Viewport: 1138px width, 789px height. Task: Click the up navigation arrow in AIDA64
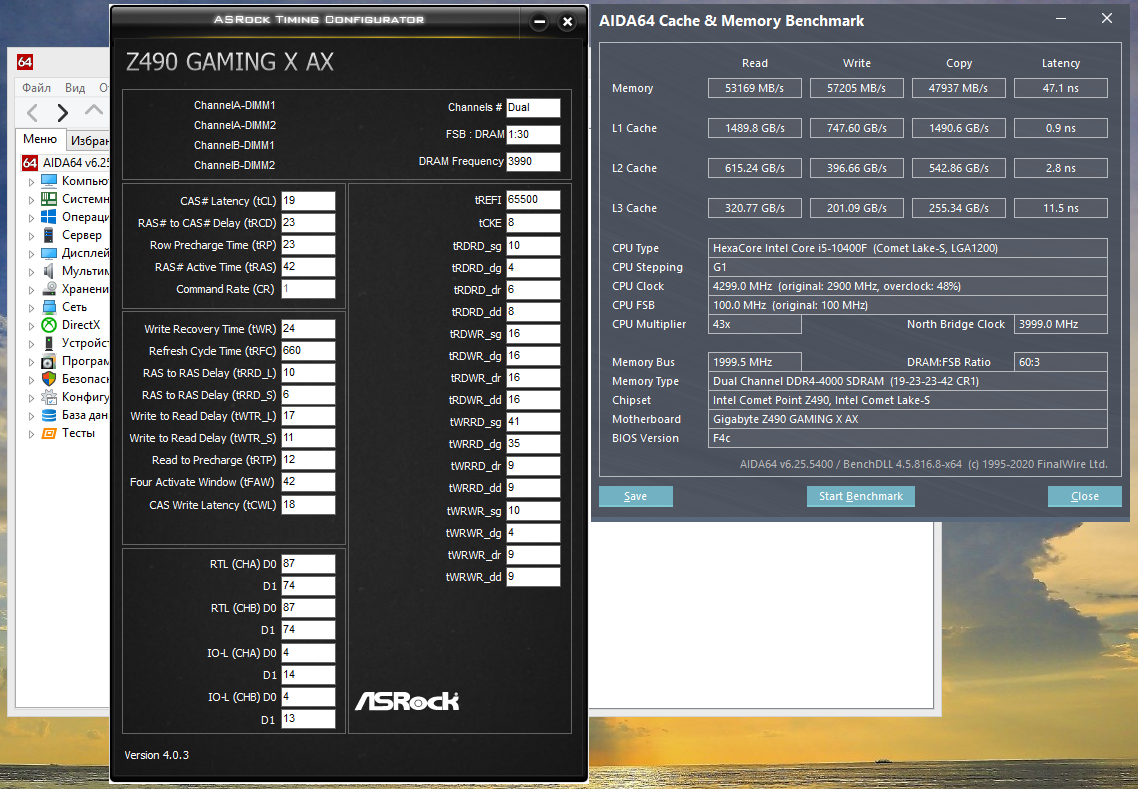point(94,110)
